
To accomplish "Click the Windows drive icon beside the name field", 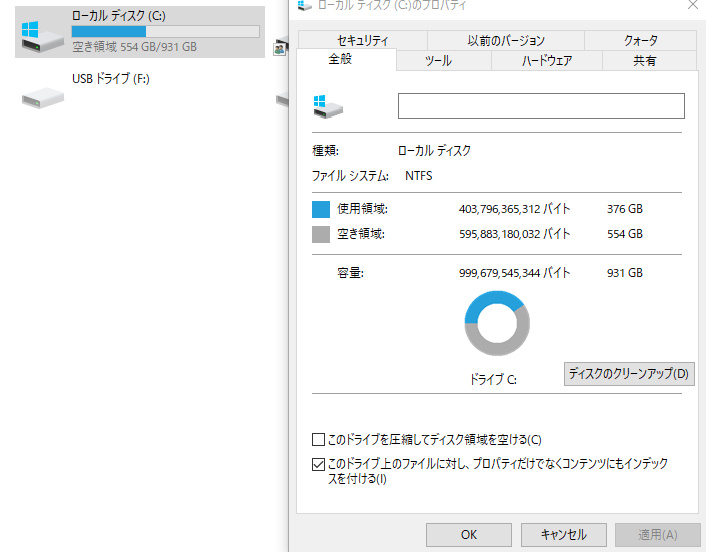I will click(327, 106).
